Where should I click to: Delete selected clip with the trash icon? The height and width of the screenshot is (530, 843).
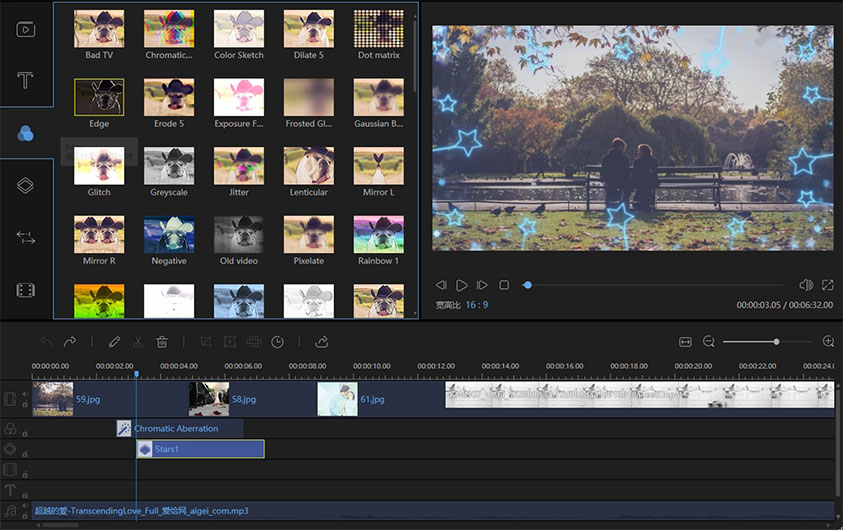(162, 342)
